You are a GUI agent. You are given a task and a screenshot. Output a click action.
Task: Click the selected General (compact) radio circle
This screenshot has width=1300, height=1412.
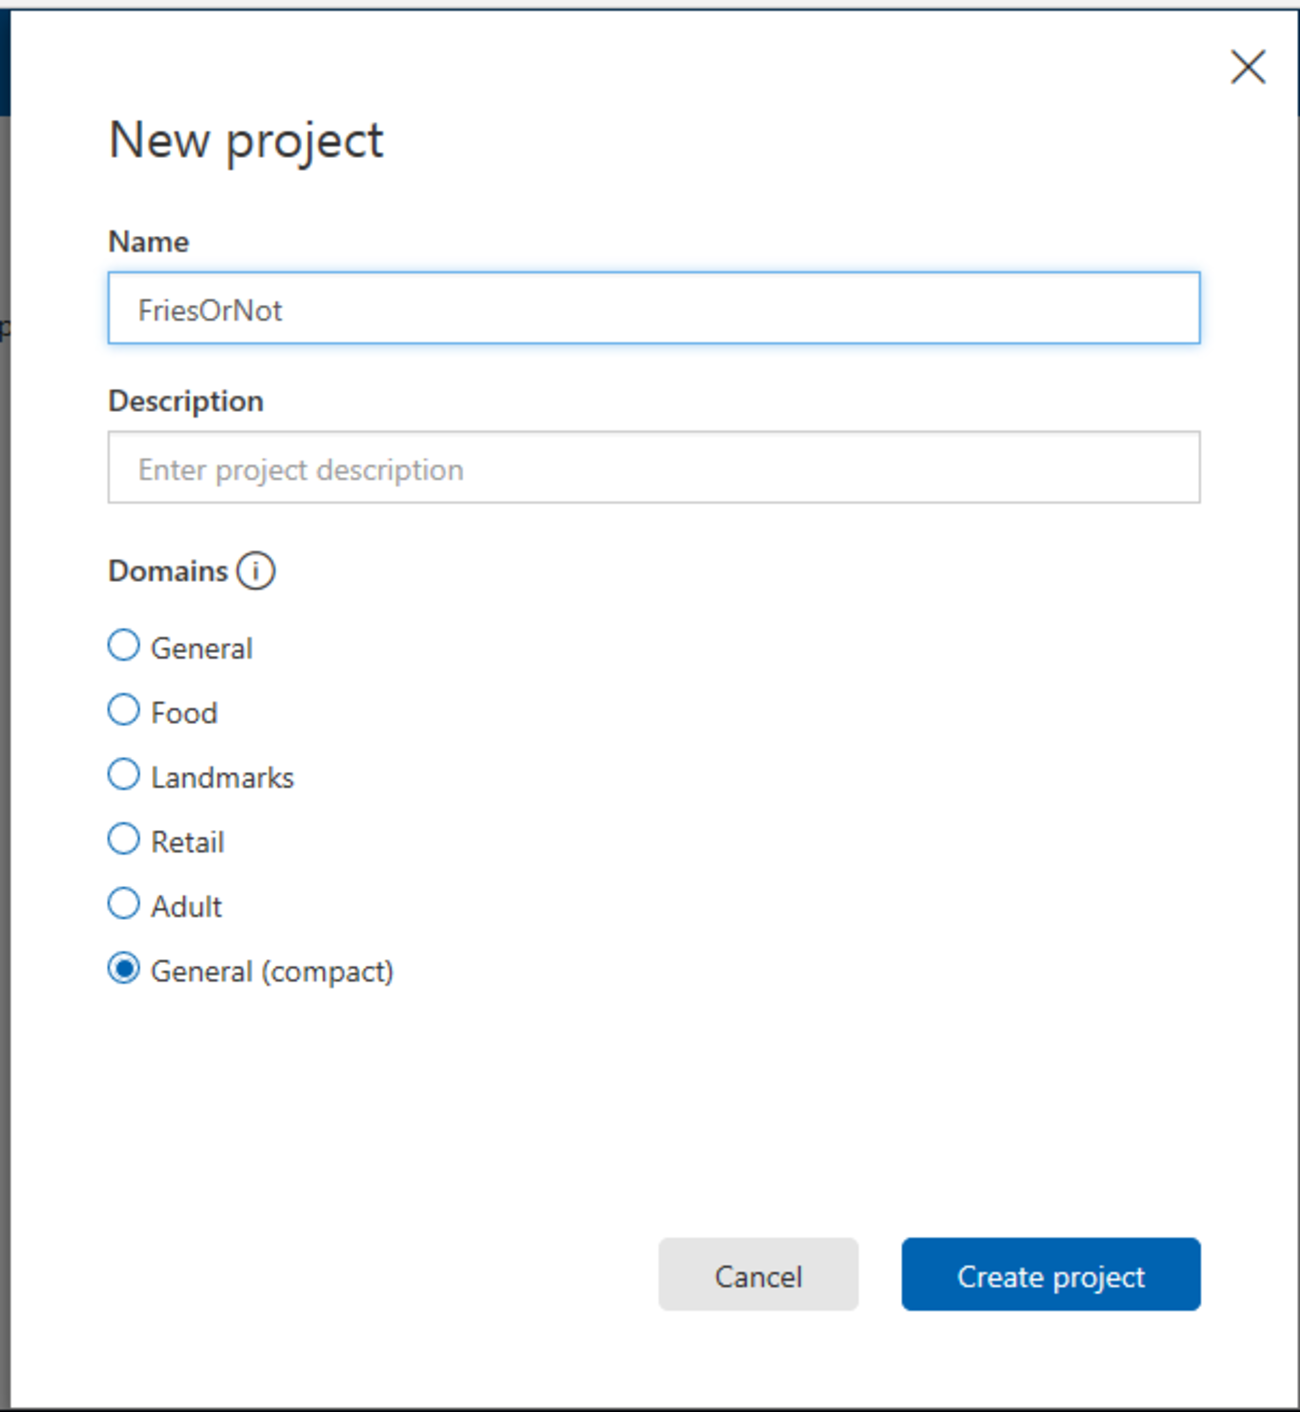click(x=124, y=969)
